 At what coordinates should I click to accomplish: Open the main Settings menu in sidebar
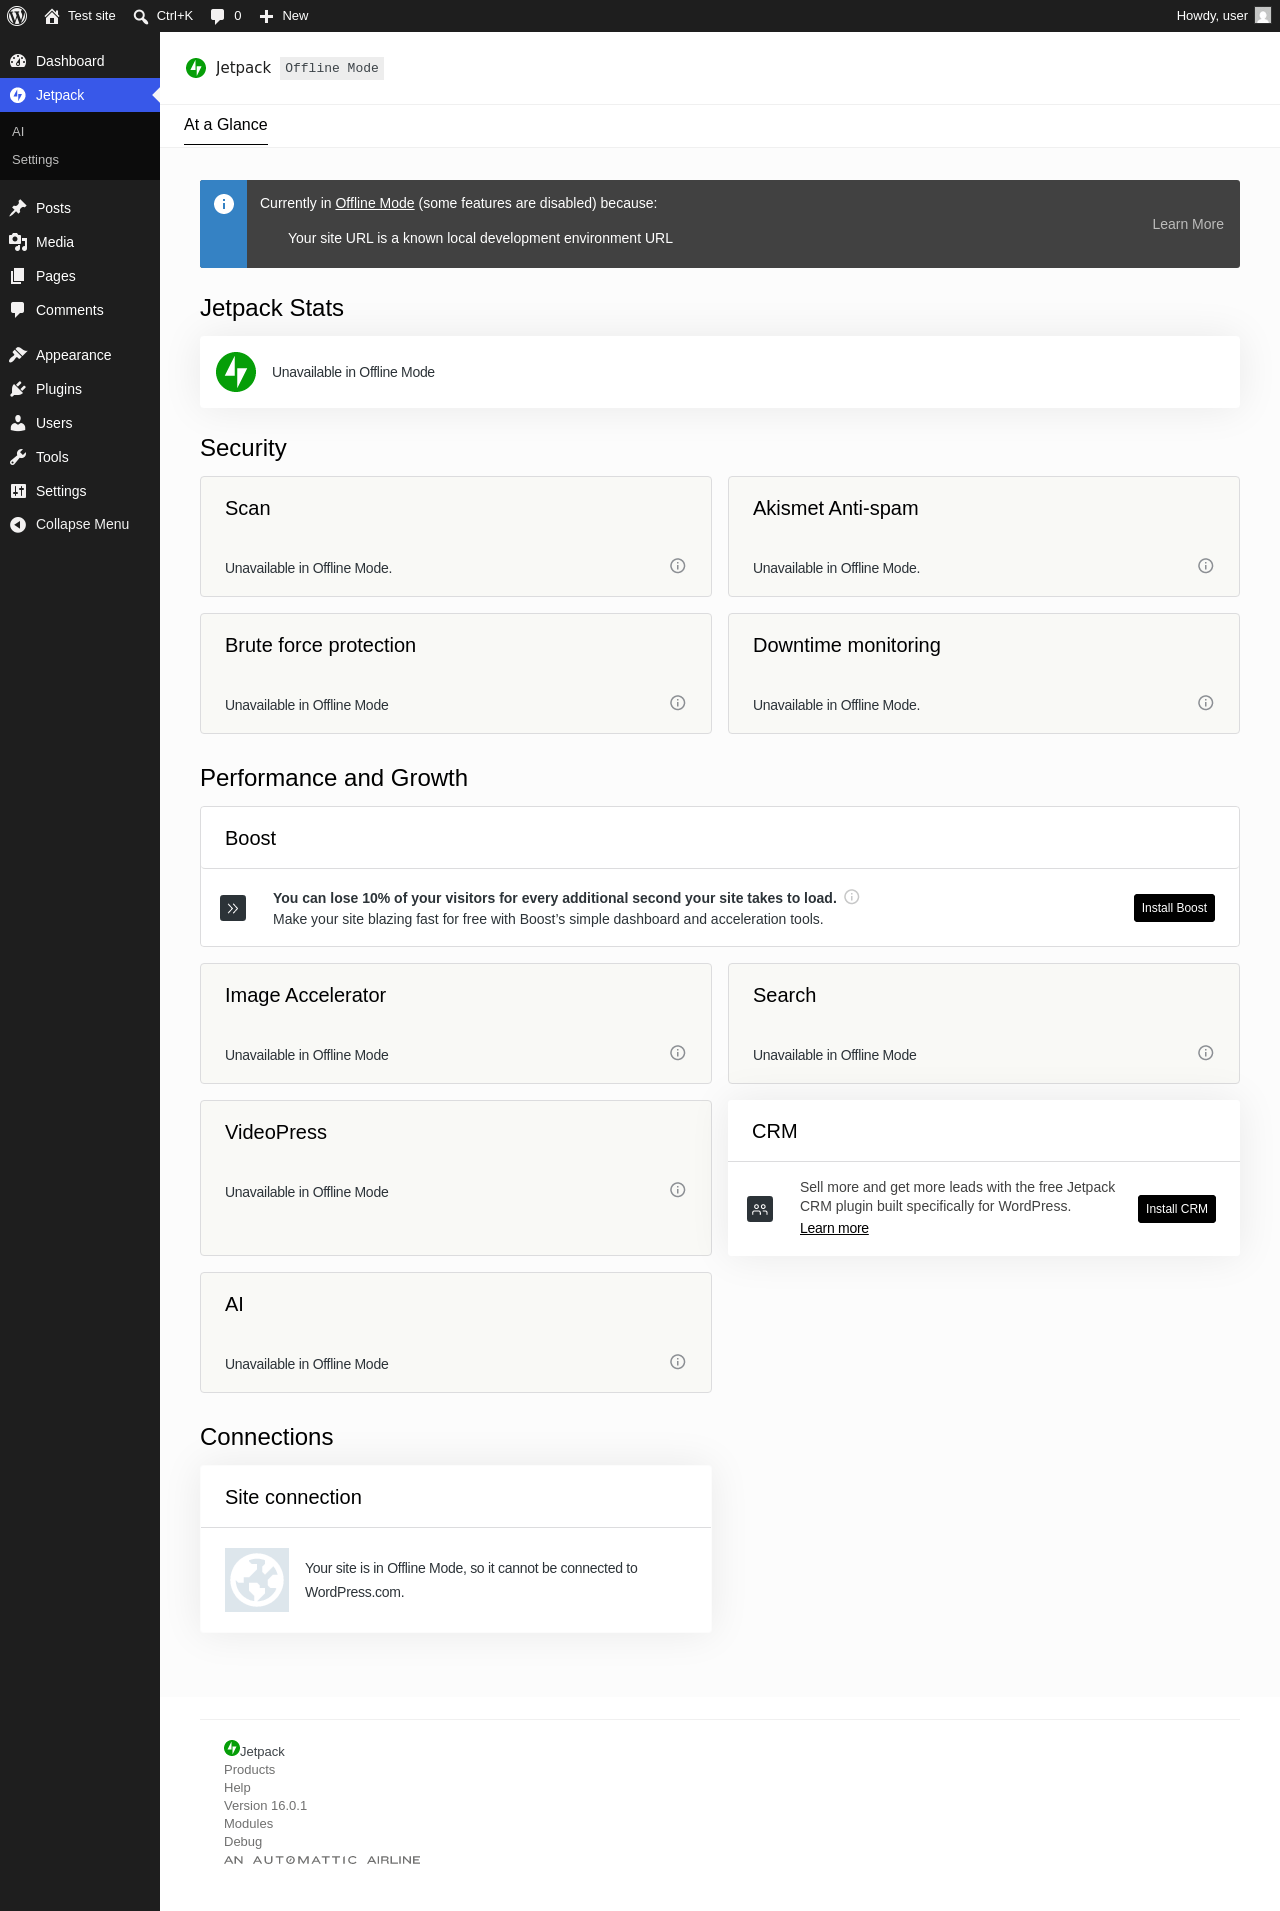80,491
